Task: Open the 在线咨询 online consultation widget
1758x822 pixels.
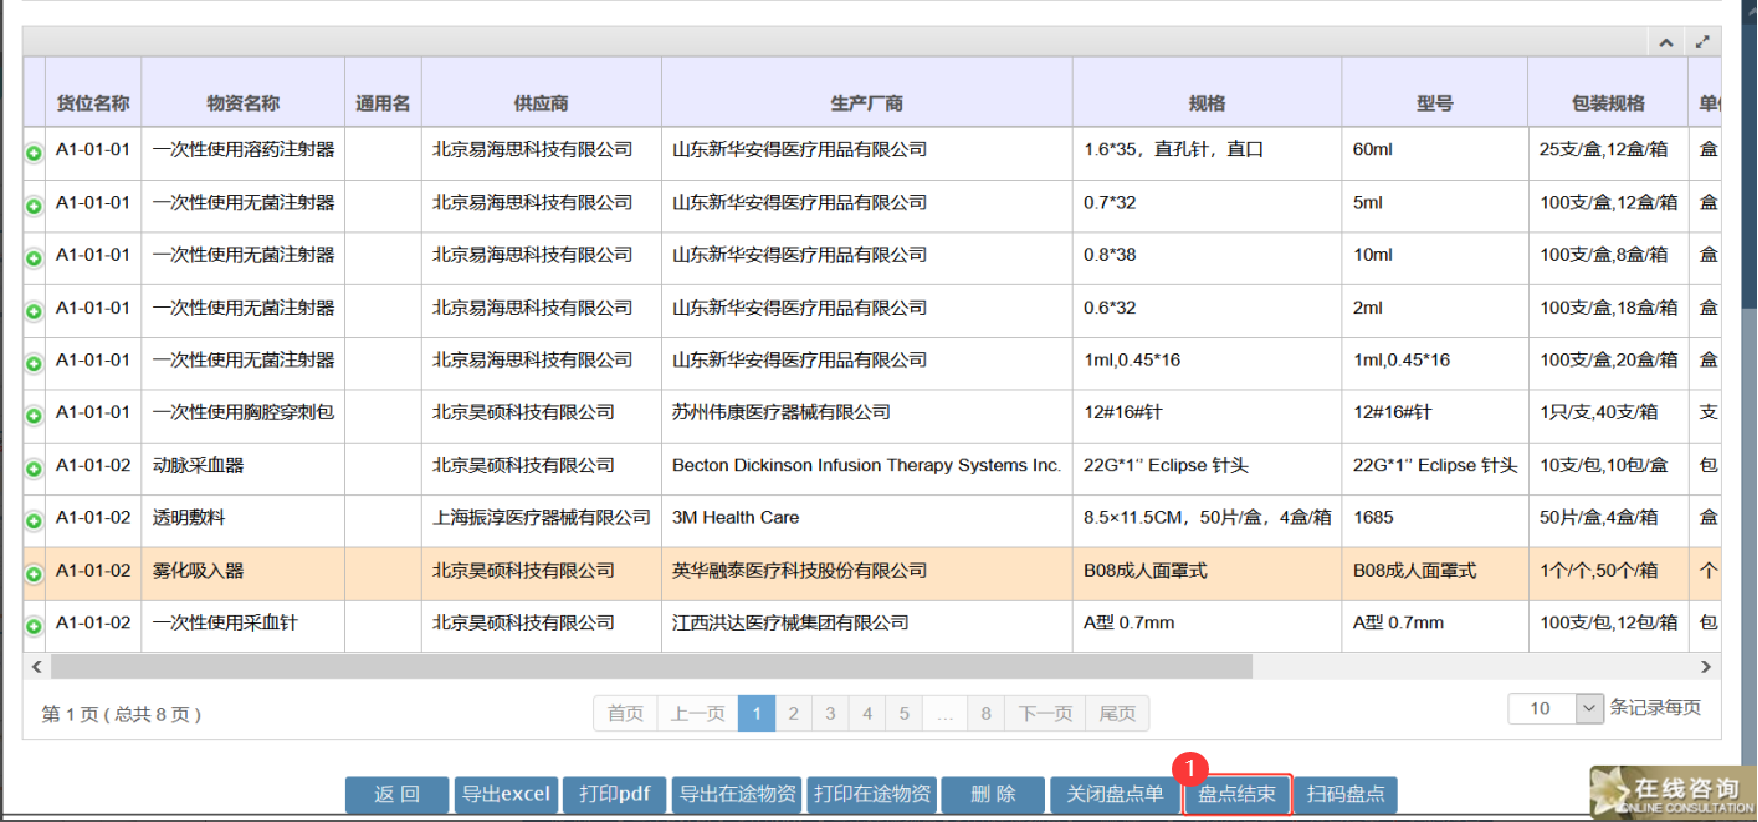Action: pyautogui.click(x=1673, y=794)
